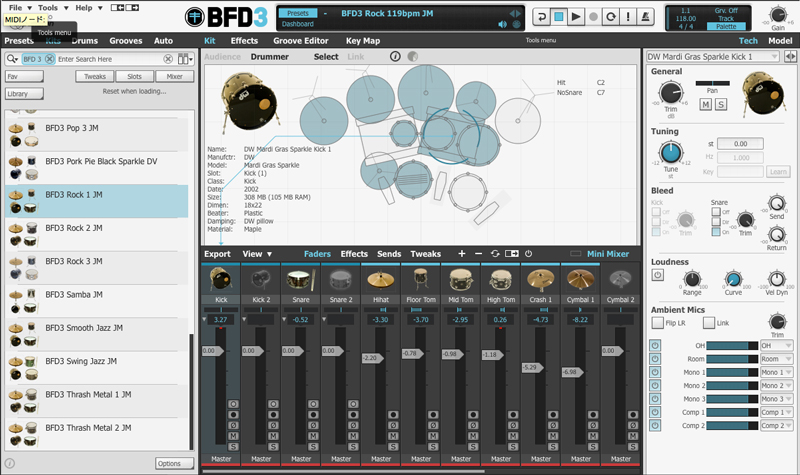Click the Kick channel drum icon
Screen dimensions: 800x475
[221, 280]
